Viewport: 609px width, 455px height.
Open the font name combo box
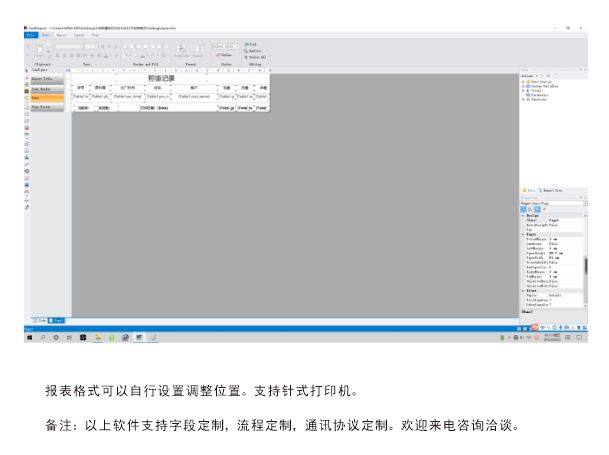(x=69, y=46)
